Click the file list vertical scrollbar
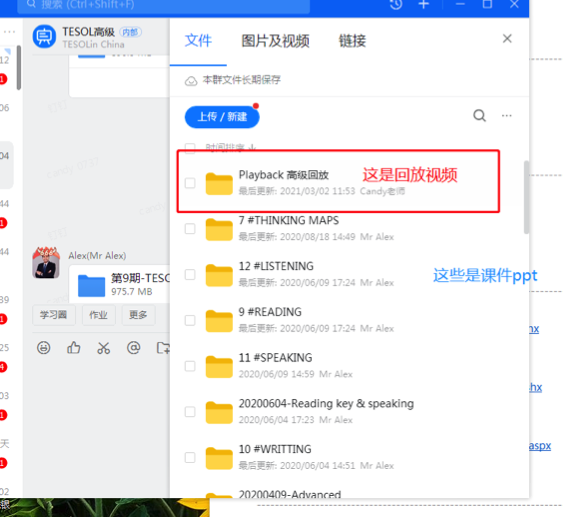This screenshot has width=563, height=517. click(526, 197)
